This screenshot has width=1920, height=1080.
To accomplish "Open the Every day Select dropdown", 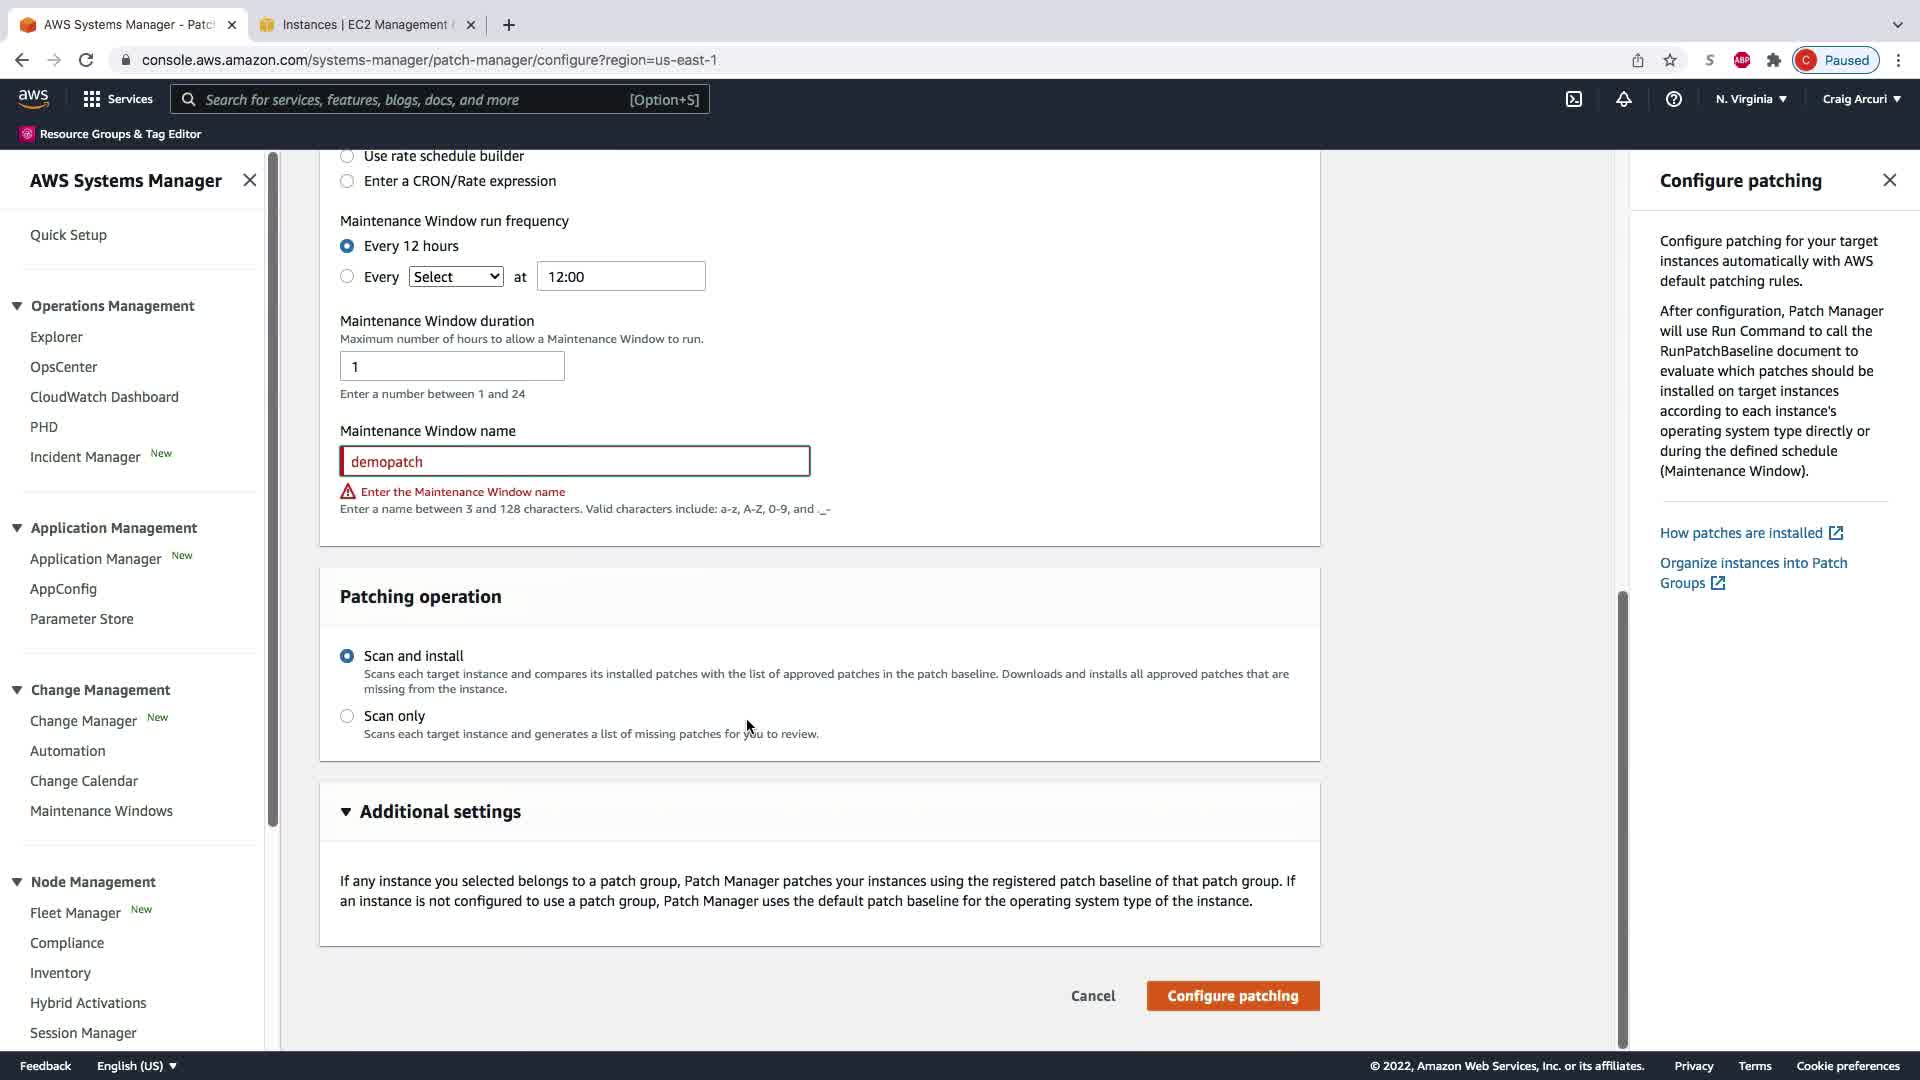I will tap(456, 277).
